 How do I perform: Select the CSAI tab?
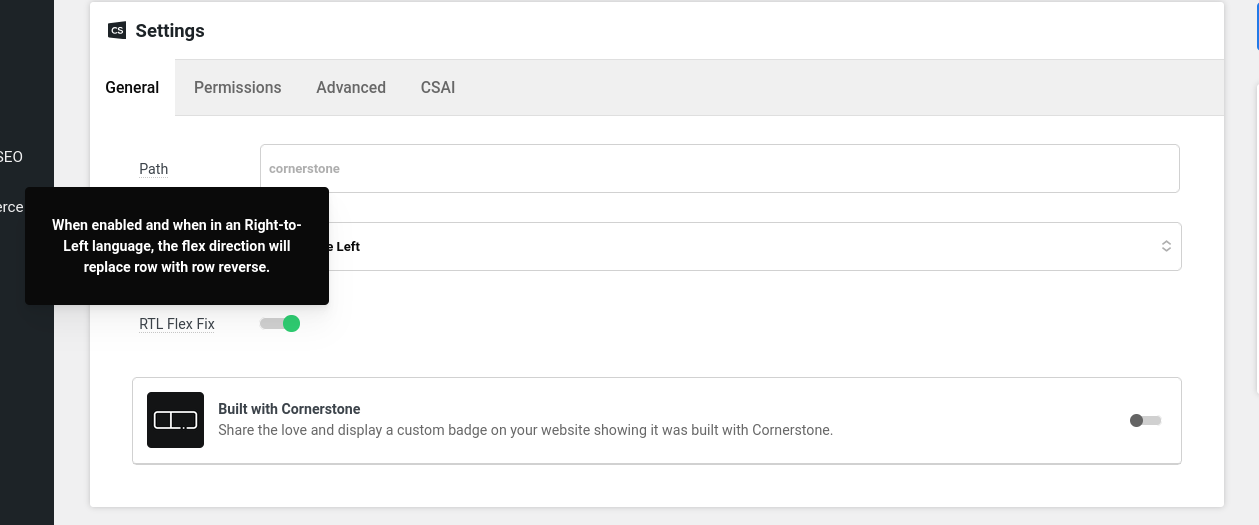[438, 88]
